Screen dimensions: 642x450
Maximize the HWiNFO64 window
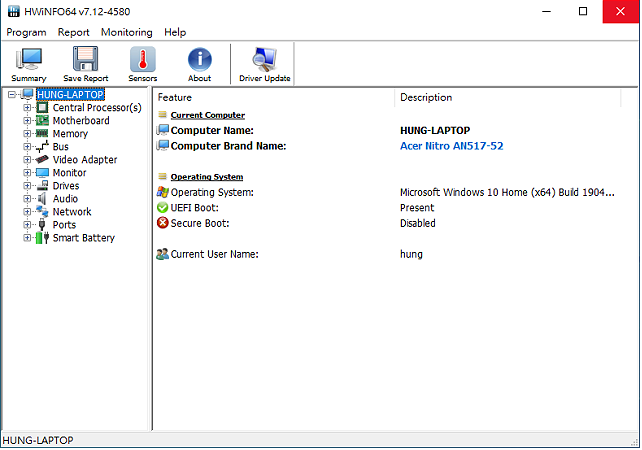(583, 11)
